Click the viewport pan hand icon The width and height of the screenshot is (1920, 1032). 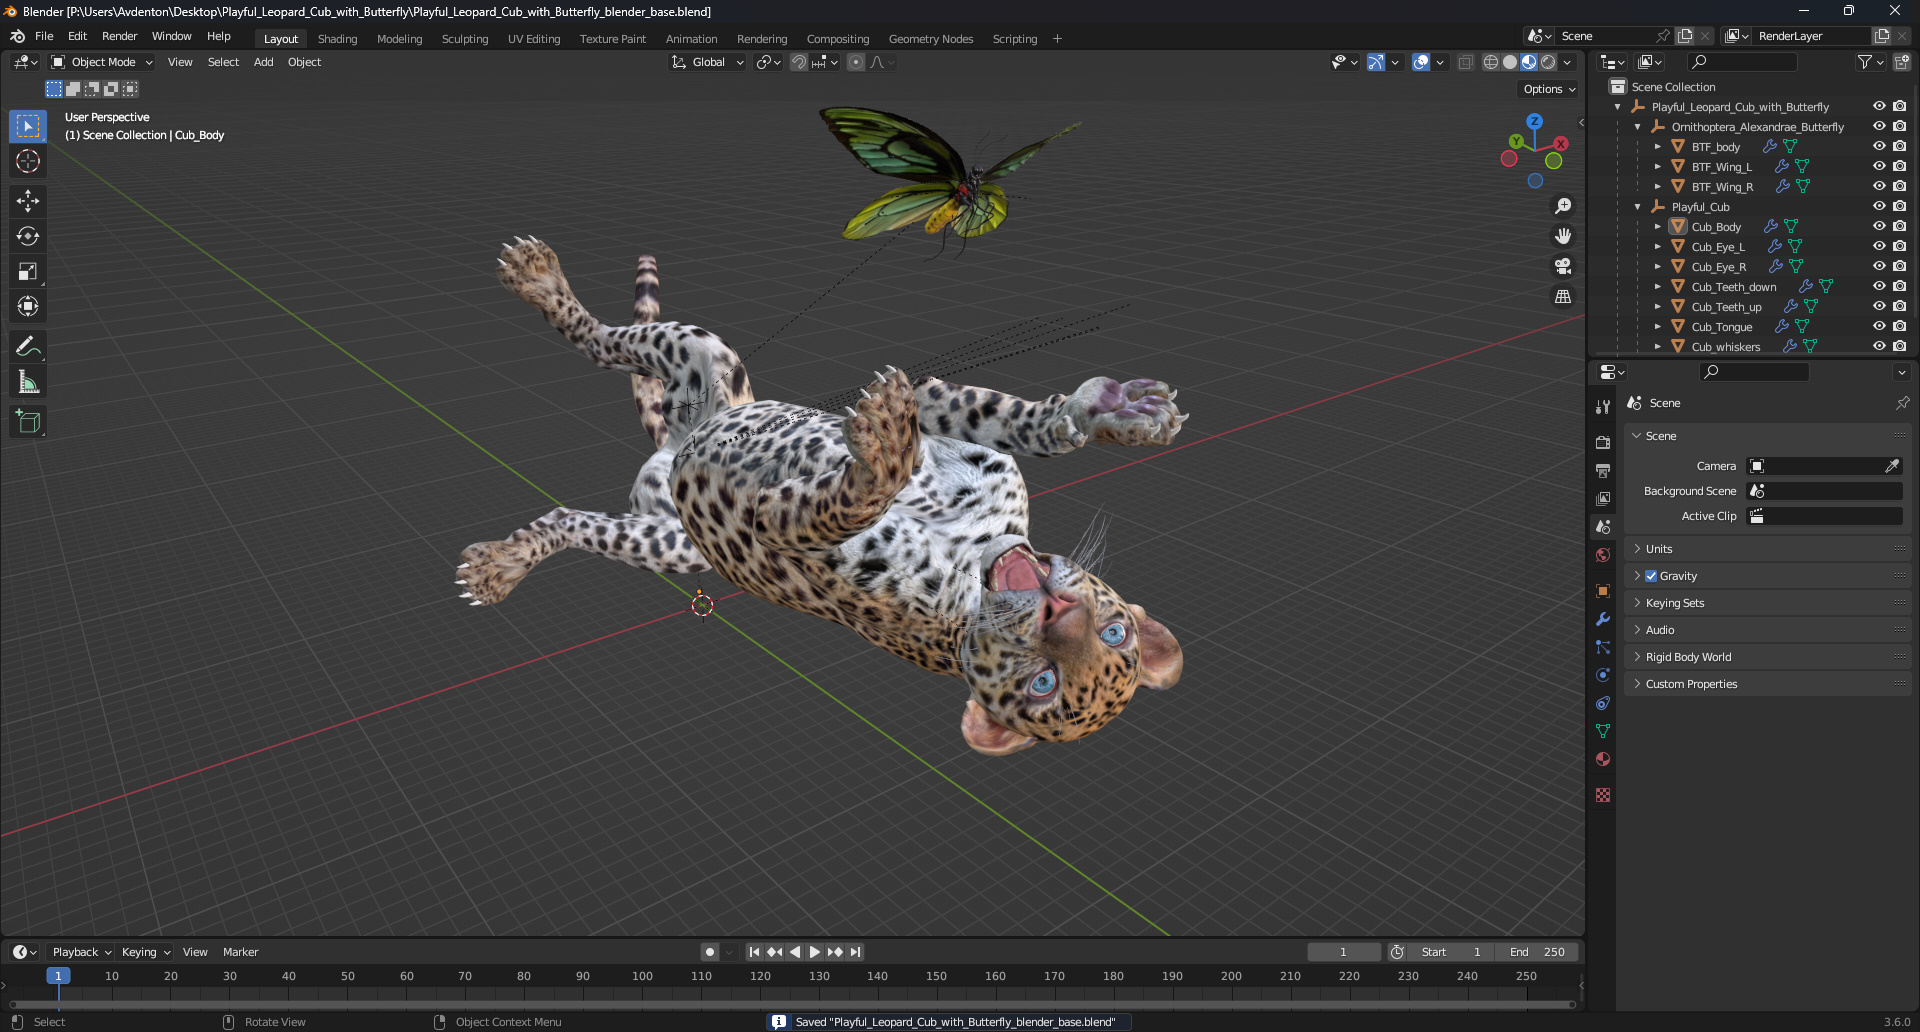(x=1563, y=236)
